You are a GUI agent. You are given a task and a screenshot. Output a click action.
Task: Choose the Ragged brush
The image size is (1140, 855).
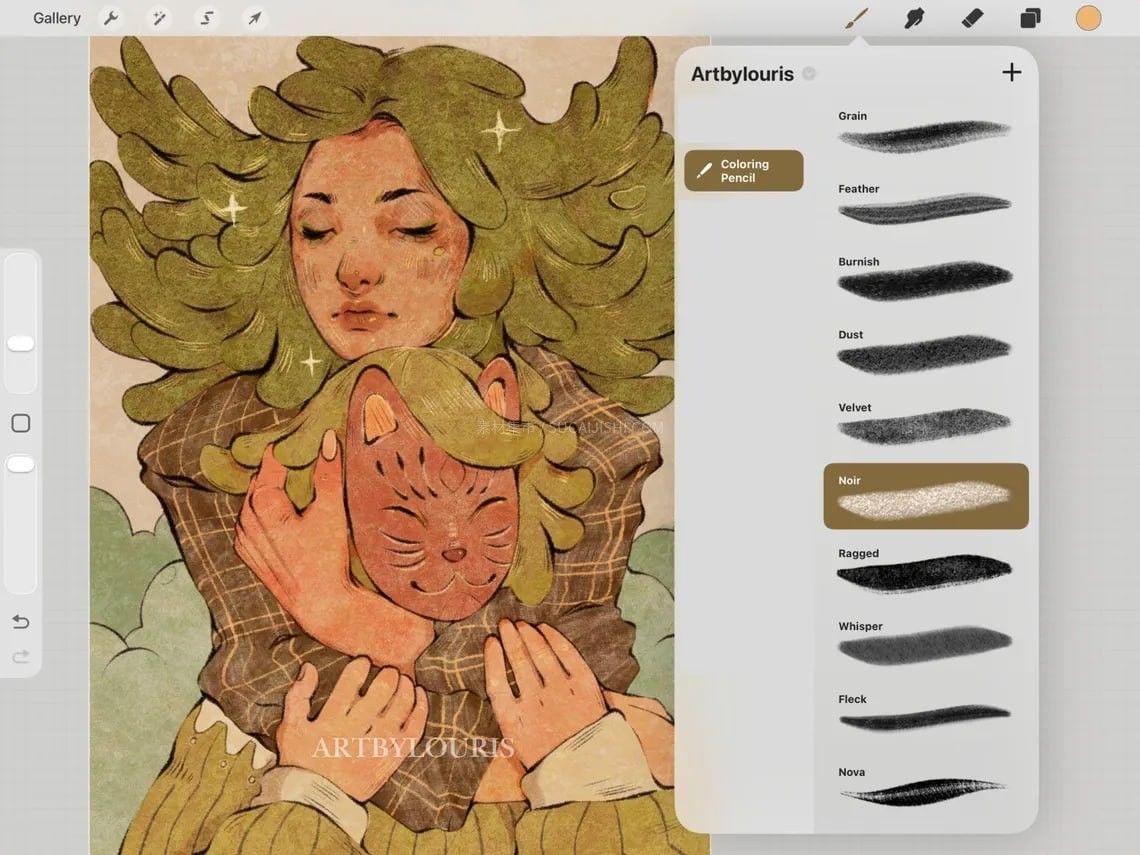coord(926,569)
